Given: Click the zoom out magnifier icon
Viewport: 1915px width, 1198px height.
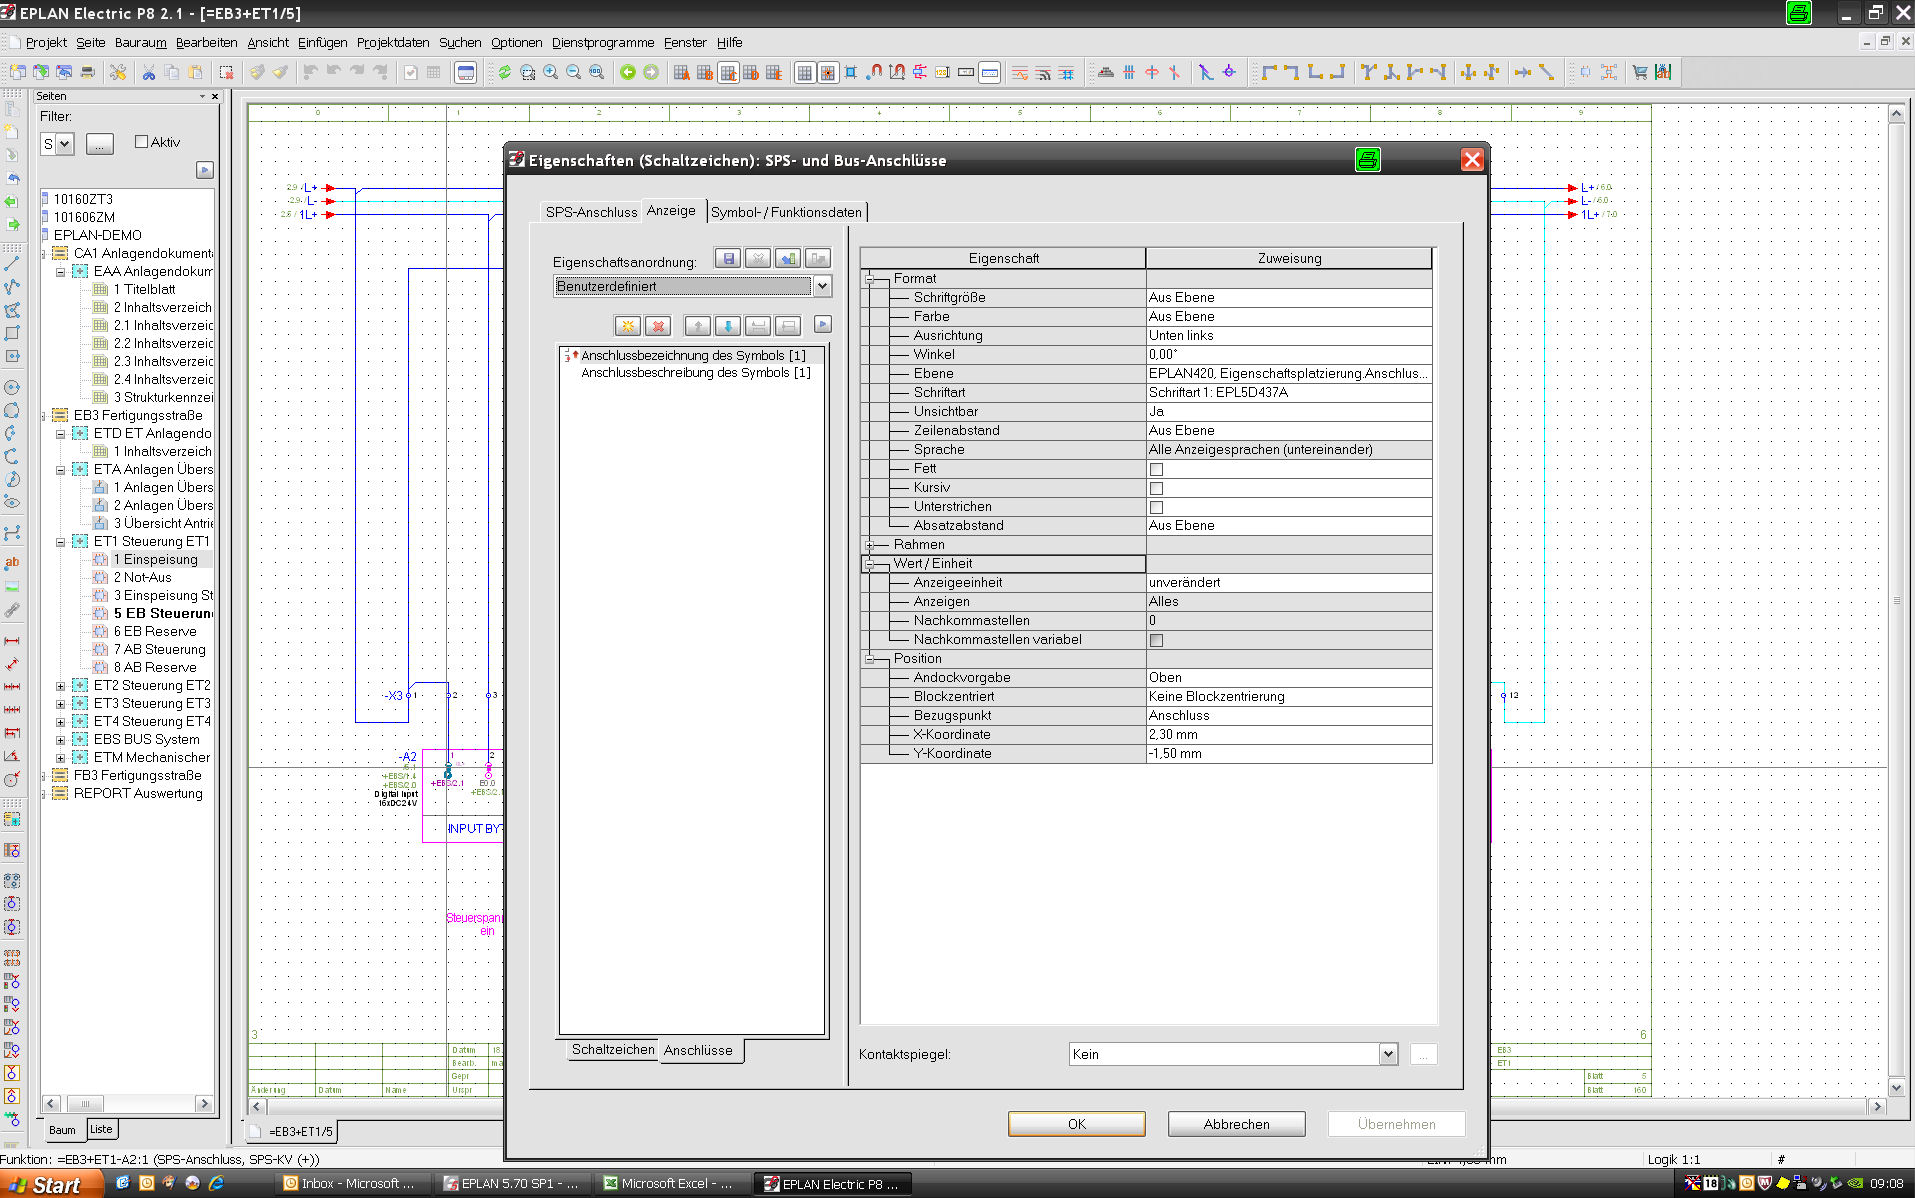Looking at the screenshot, I should point(574,72).
